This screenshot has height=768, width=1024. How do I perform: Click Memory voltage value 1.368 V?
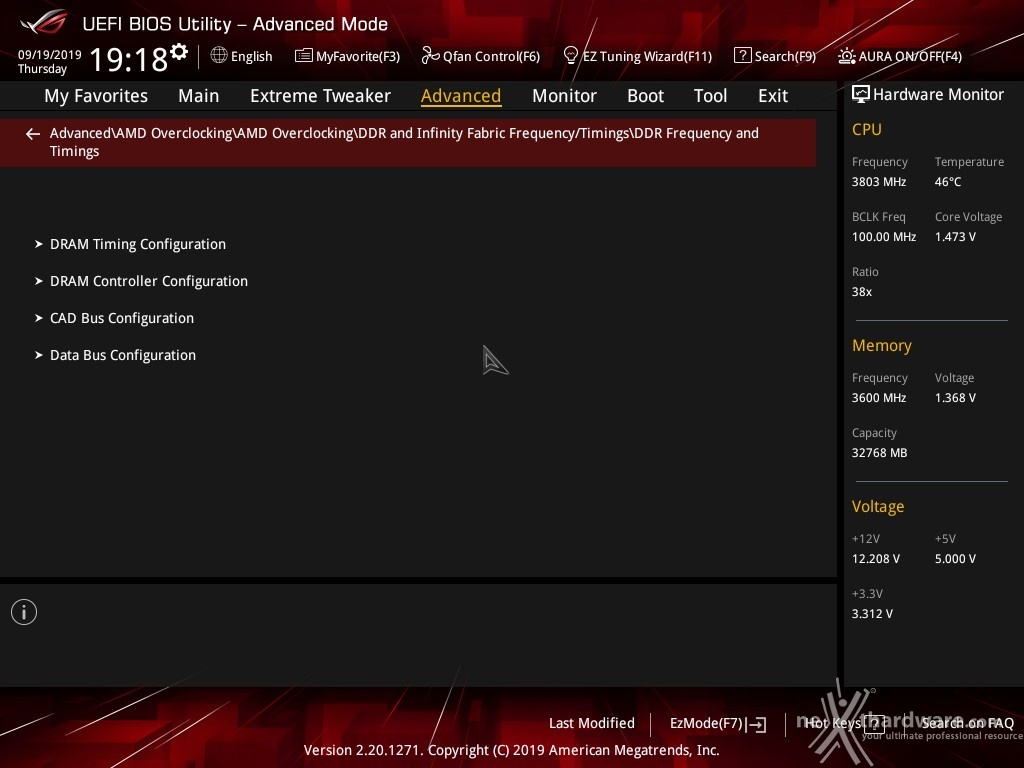[955, 398]
